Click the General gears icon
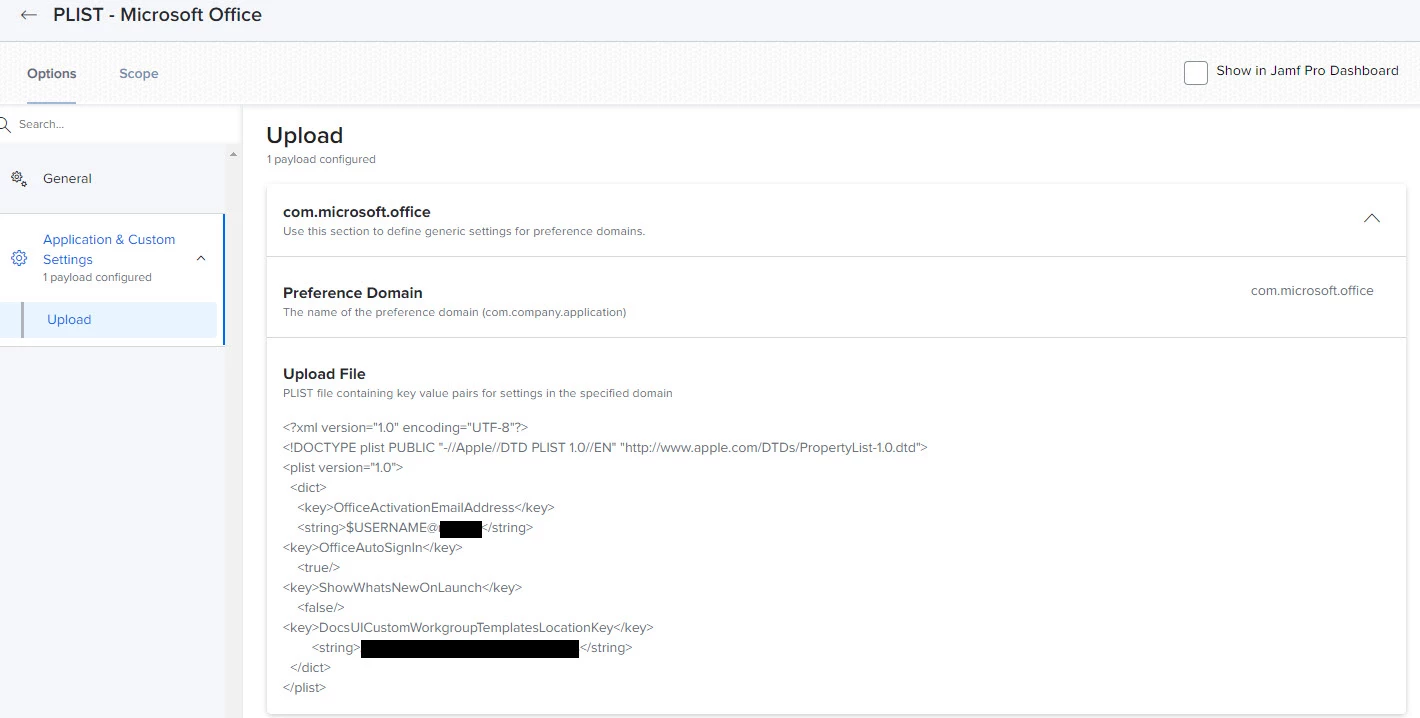 pyautogui.click(x=19, y=178)
